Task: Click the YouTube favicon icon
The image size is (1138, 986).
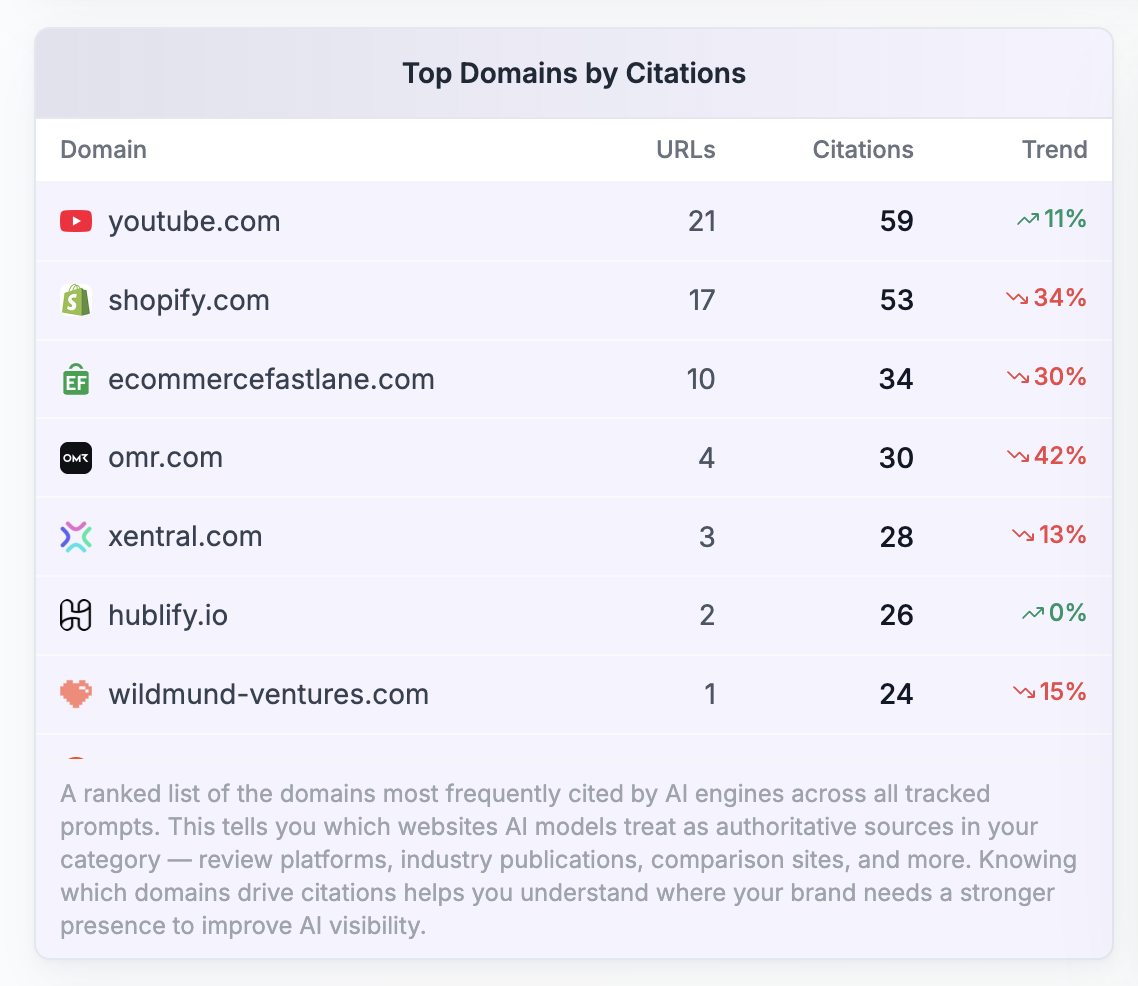Action: coord(75,221)
